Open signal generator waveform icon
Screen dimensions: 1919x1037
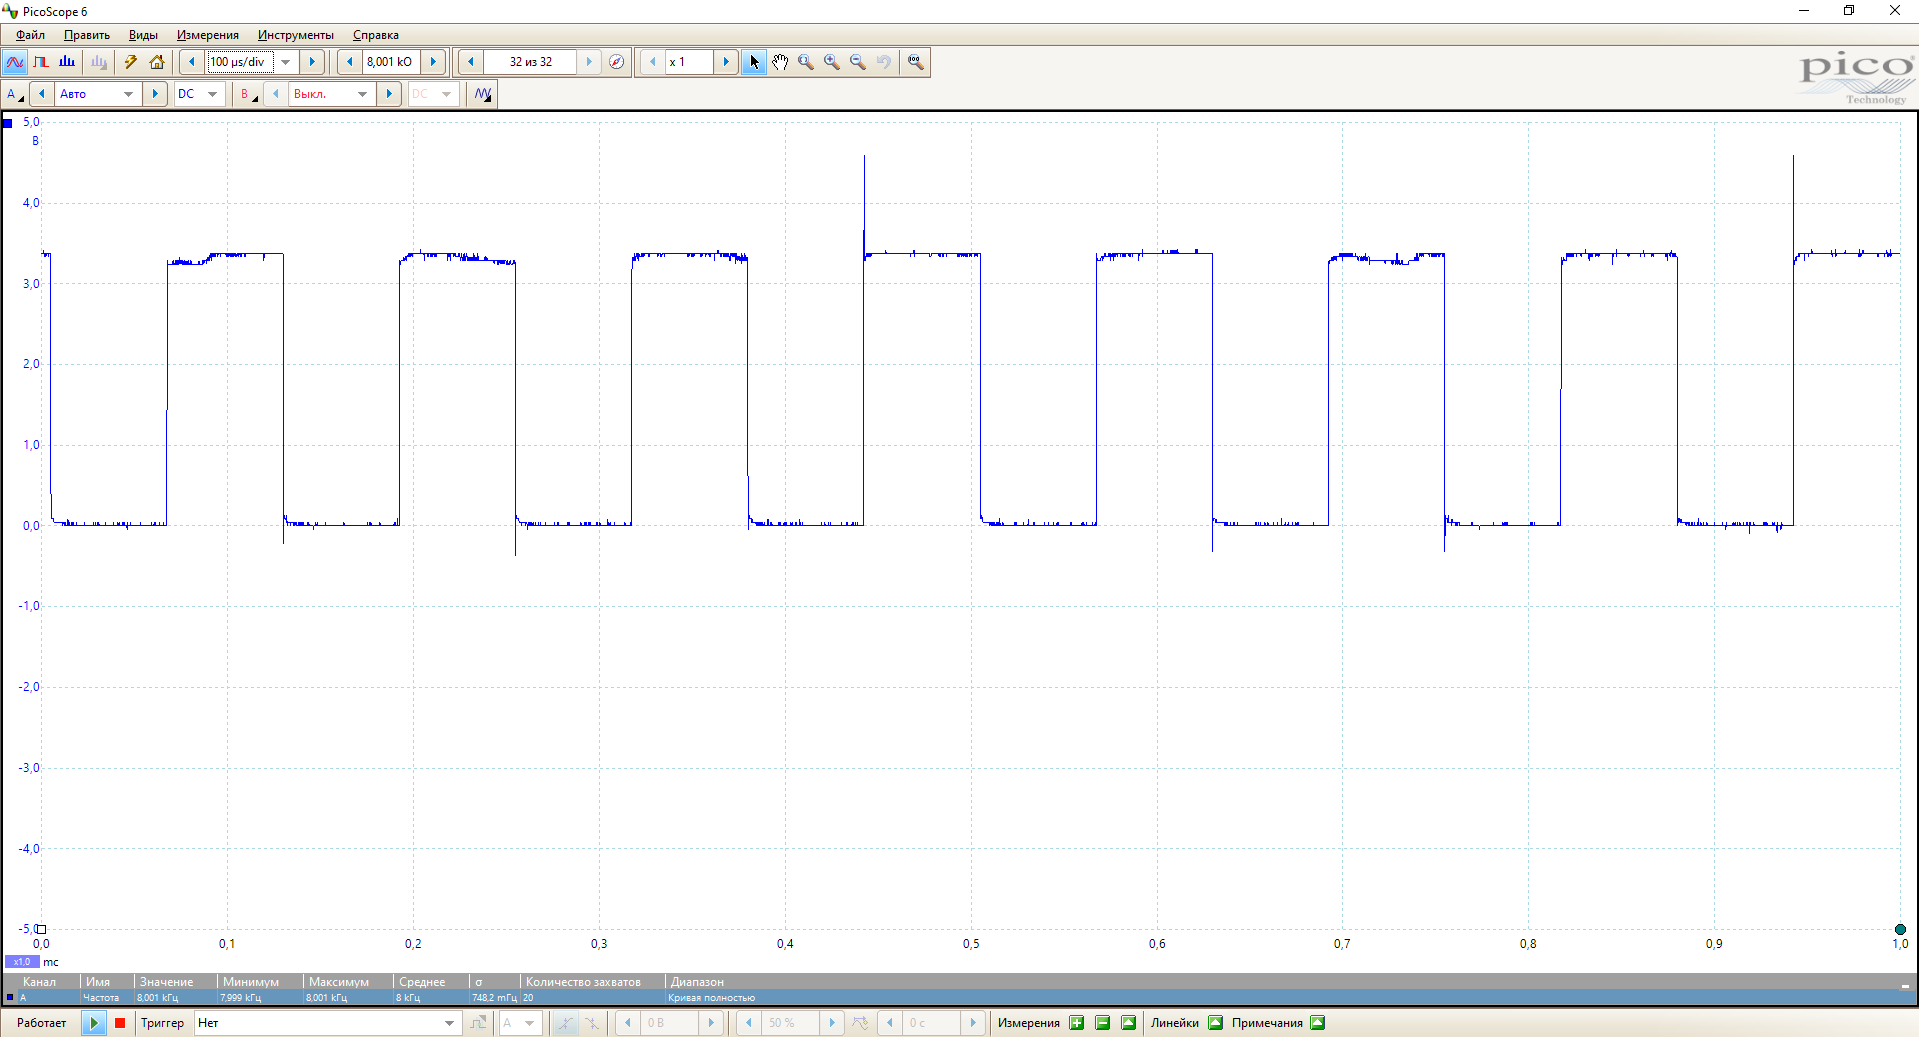(x=483, y=94)
